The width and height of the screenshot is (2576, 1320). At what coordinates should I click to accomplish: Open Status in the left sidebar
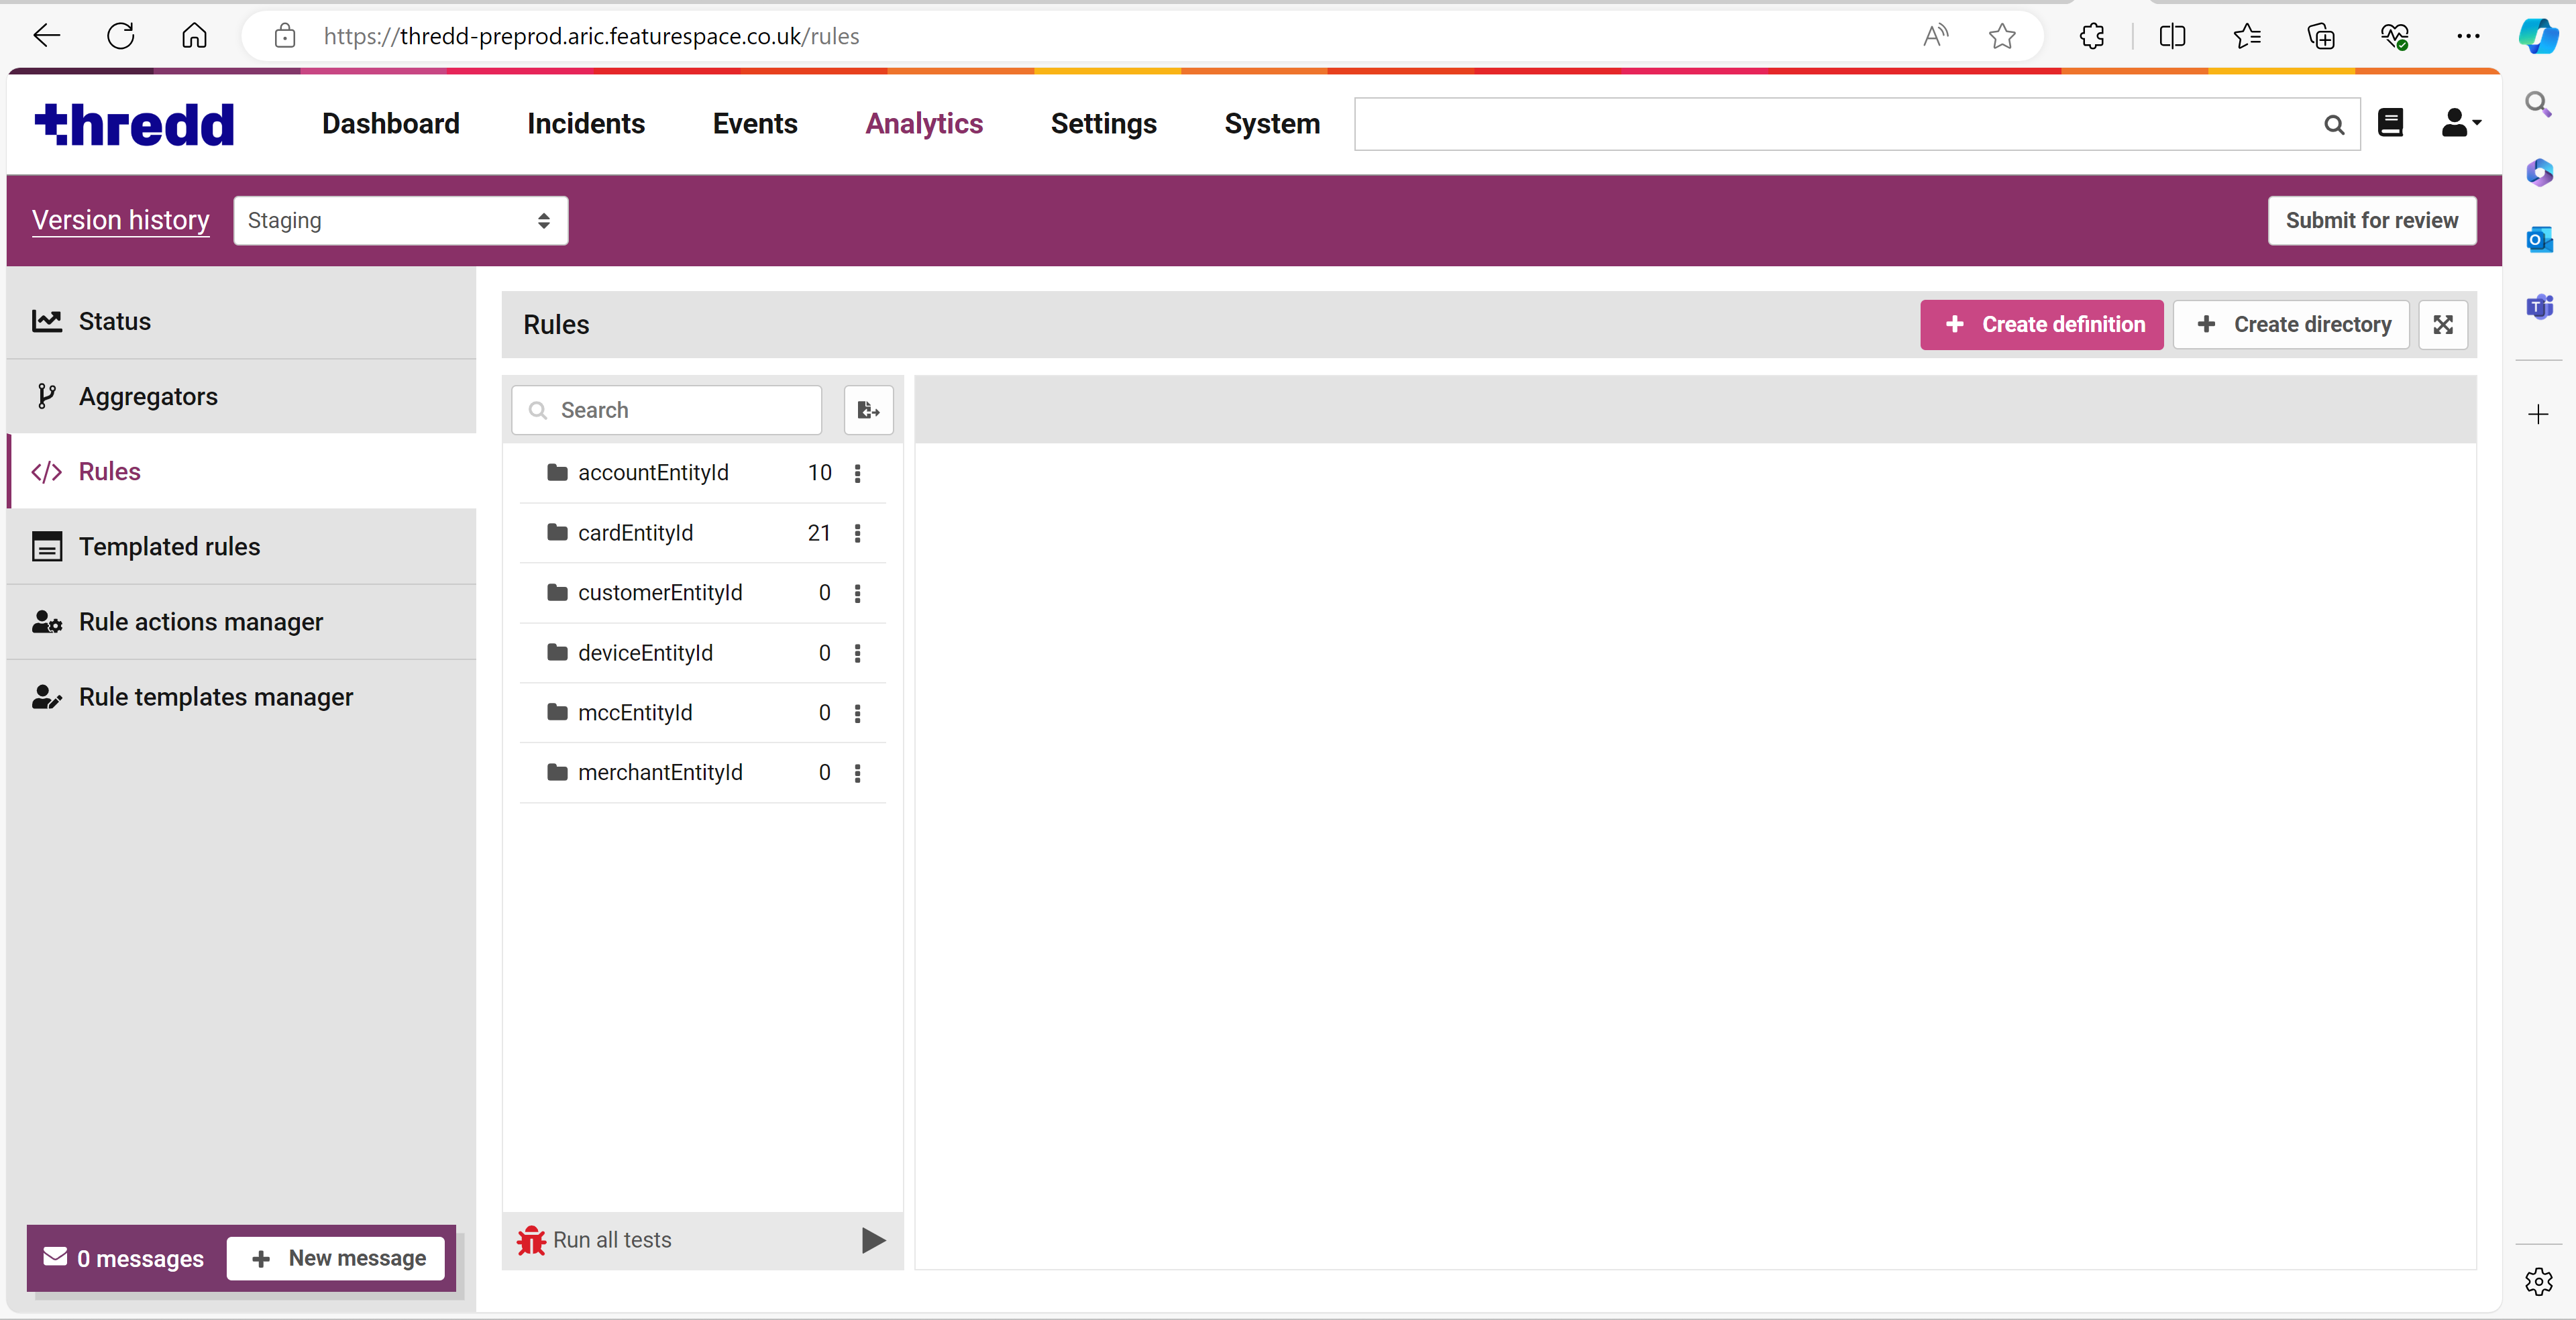(242, 321)
